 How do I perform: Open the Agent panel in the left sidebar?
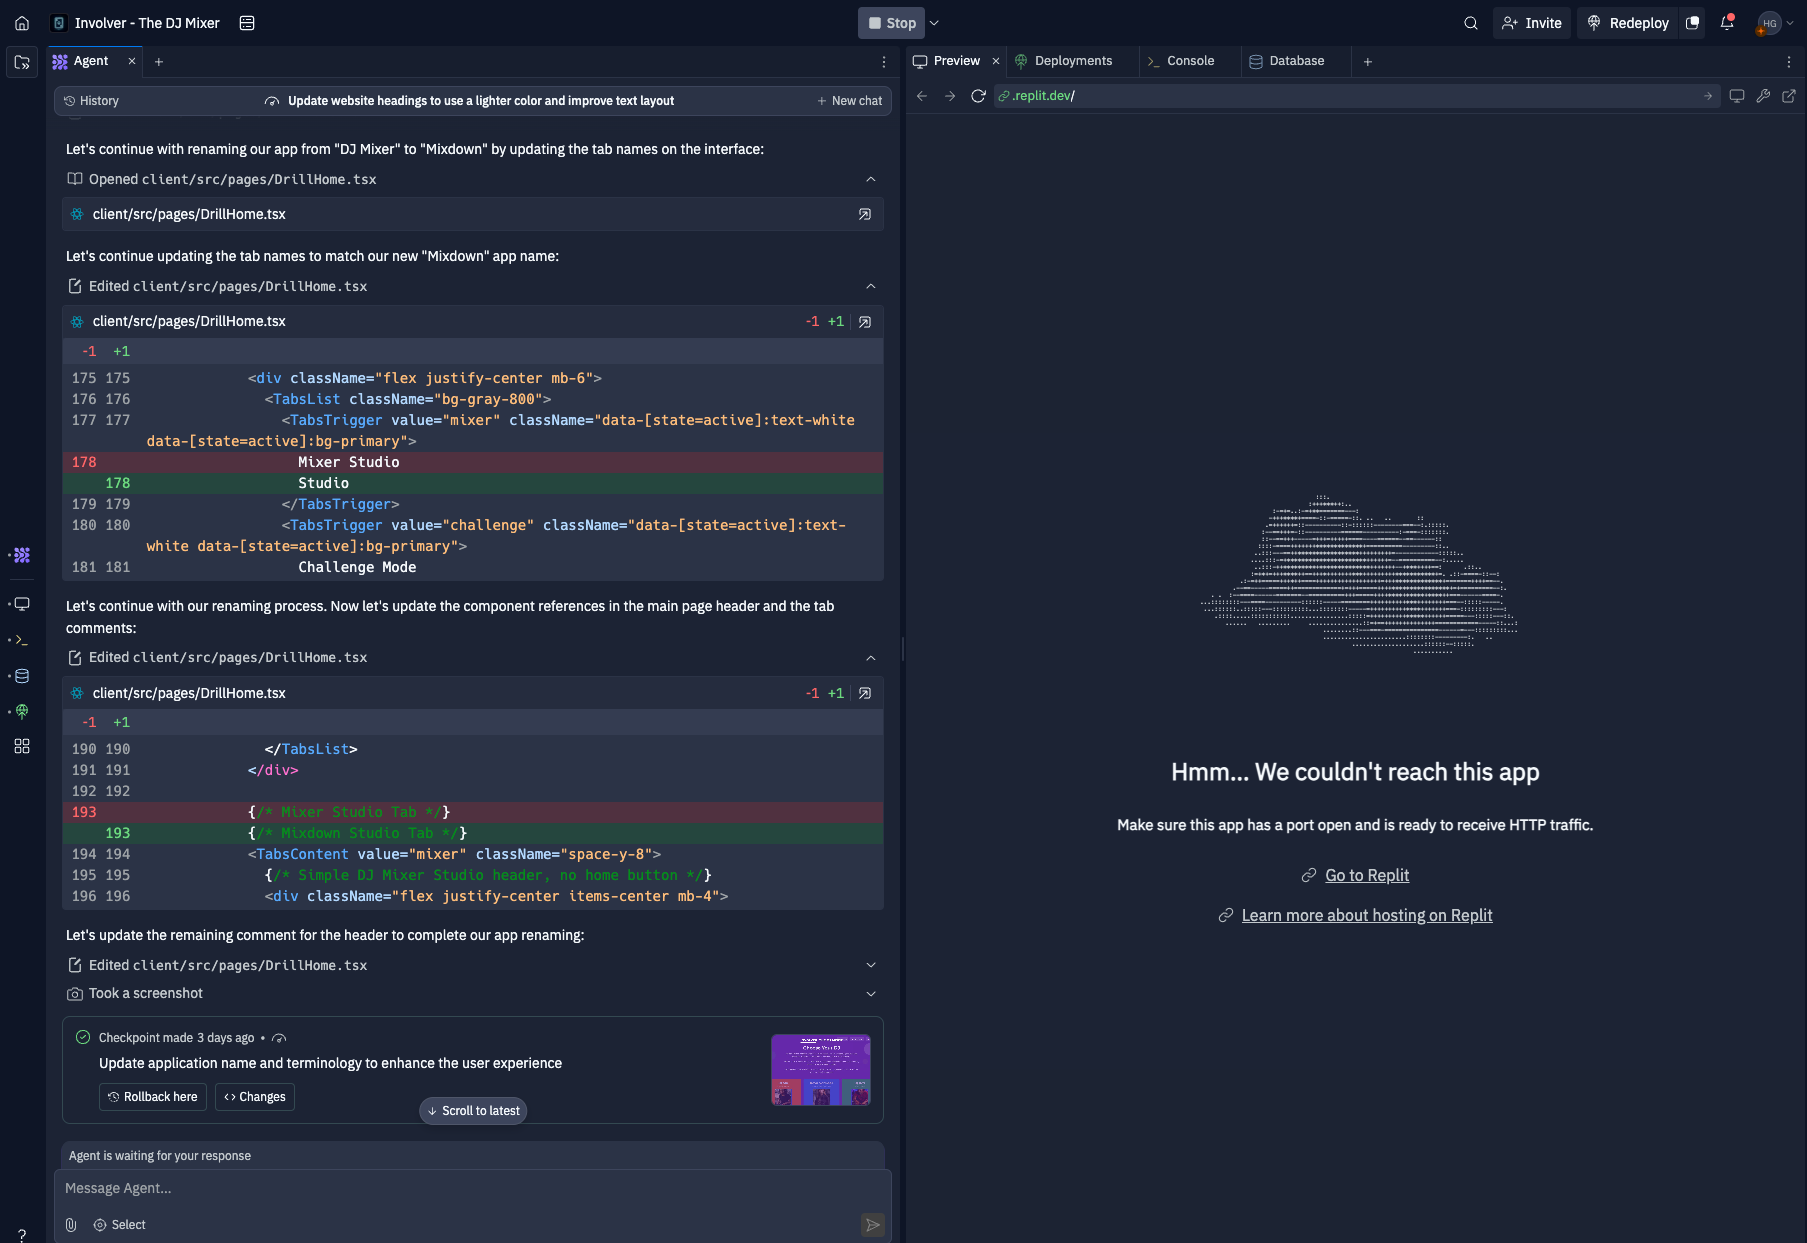(21, 555)
